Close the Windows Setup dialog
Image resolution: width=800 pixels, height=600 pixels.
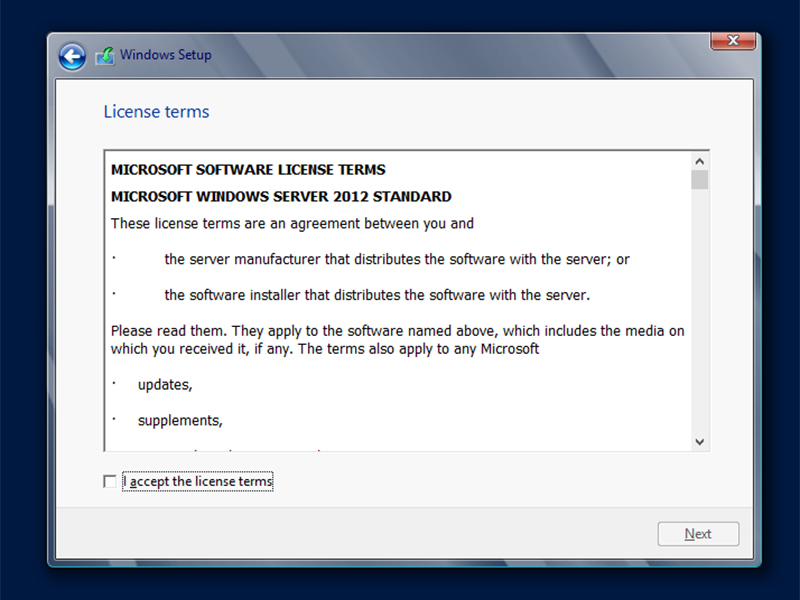point(733,41)
